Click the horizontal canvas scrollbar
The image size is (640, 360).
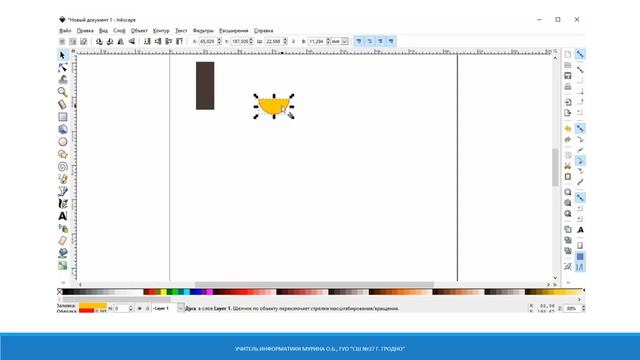(x=314, y=284)
